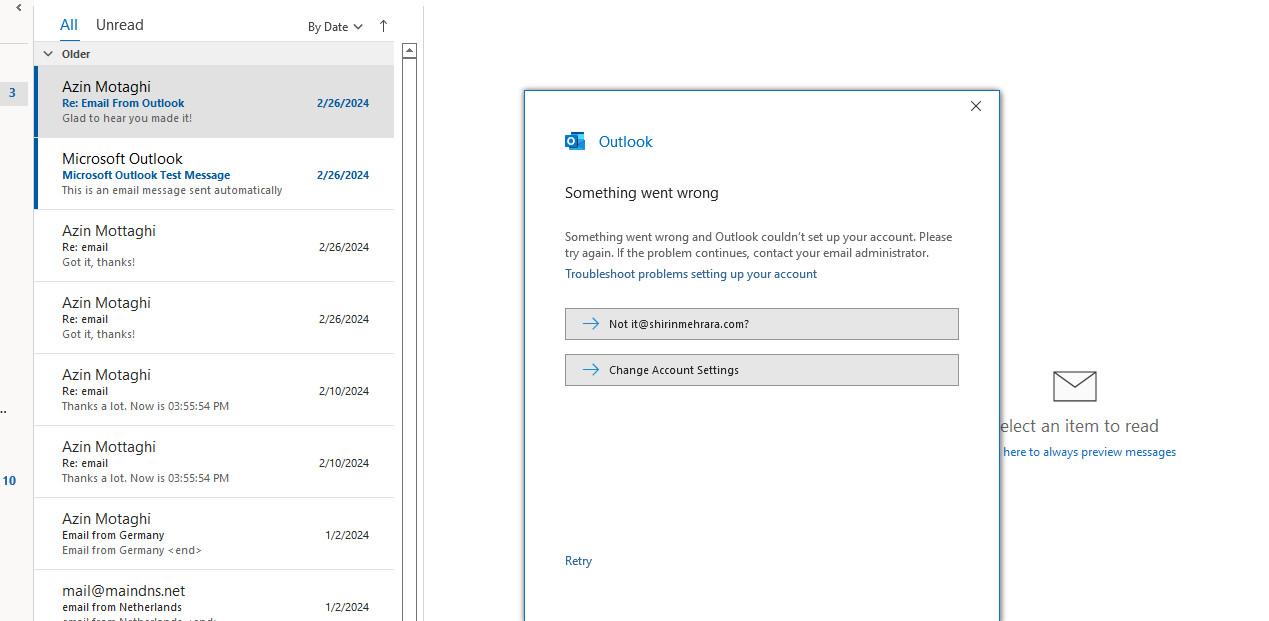Image resolution: width=1269 pixels, height=621 pixels.
Task: Open Email from Germany message
Action: [214, 534]
